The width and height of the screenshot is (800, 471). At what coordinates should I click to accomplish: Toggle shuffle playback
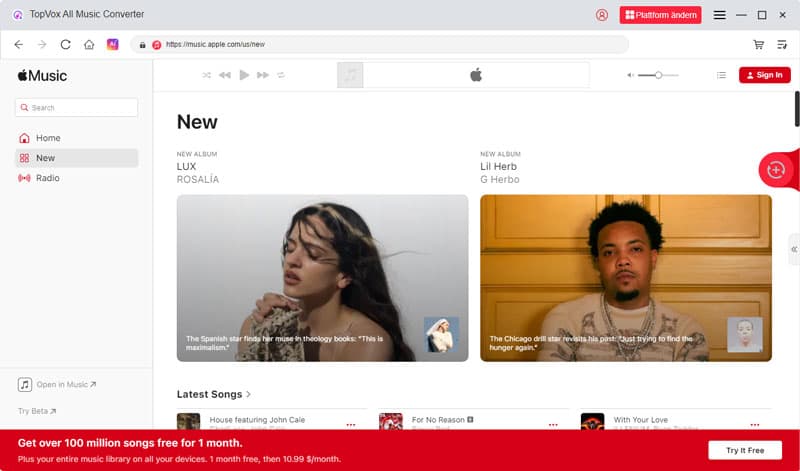click(206, 75)
